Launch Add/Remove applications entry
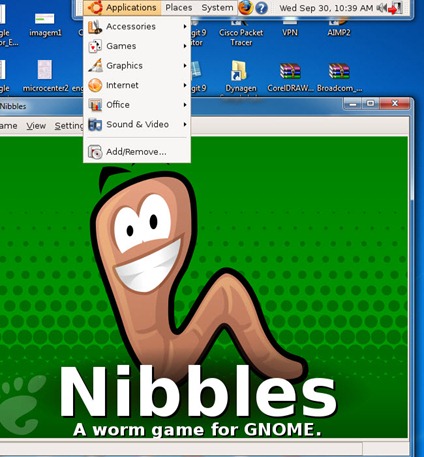Viewport: 424px width, 457px height. pyautogui.click(x=137, y=152)
